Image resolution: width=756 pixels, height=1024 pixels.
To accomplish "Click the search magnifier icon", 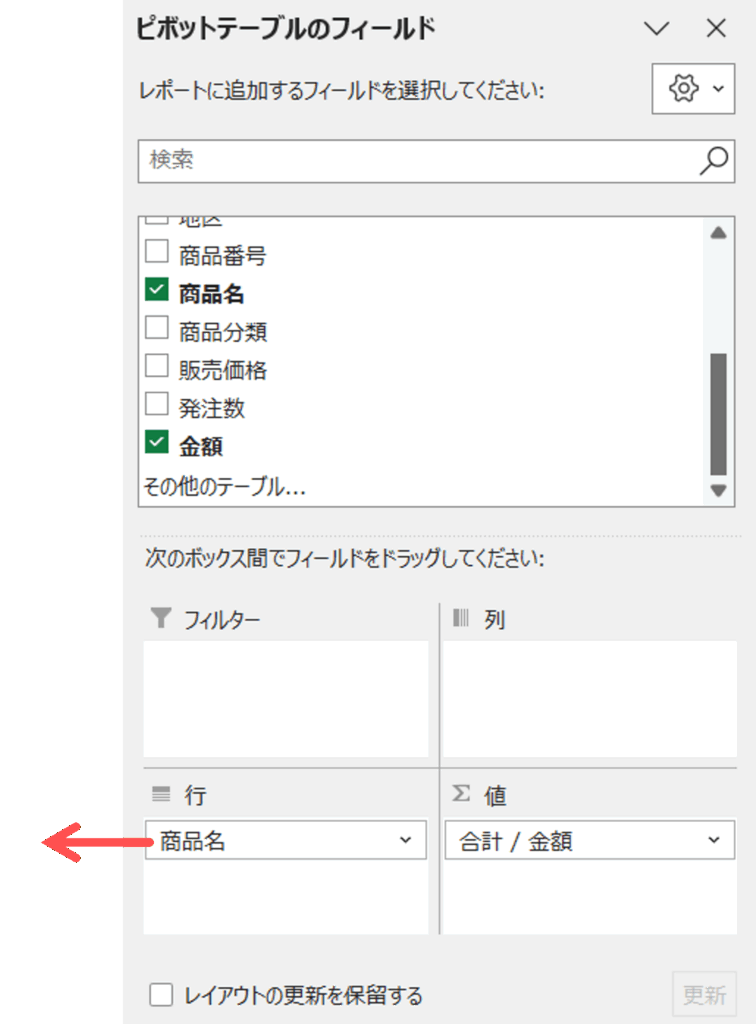I will tap(713, 160).
